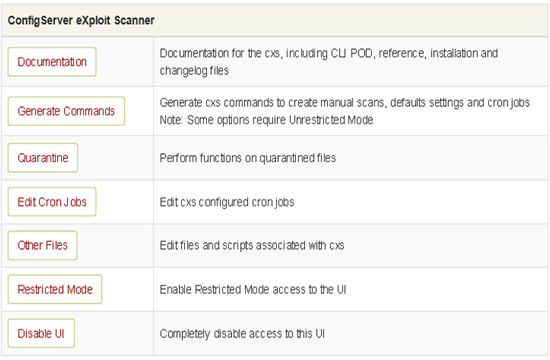This screenshot has width=550, height=360.
Task: Click the words 'Unrestricted Mode' in the note
Action: [x=331, y=120]
